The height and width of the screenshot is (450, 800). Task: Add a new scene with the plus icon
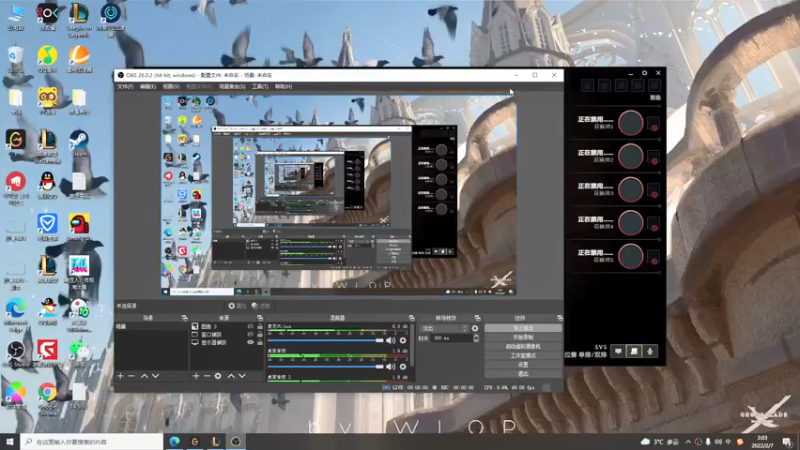pyautogui.click(x=120, y=376)
